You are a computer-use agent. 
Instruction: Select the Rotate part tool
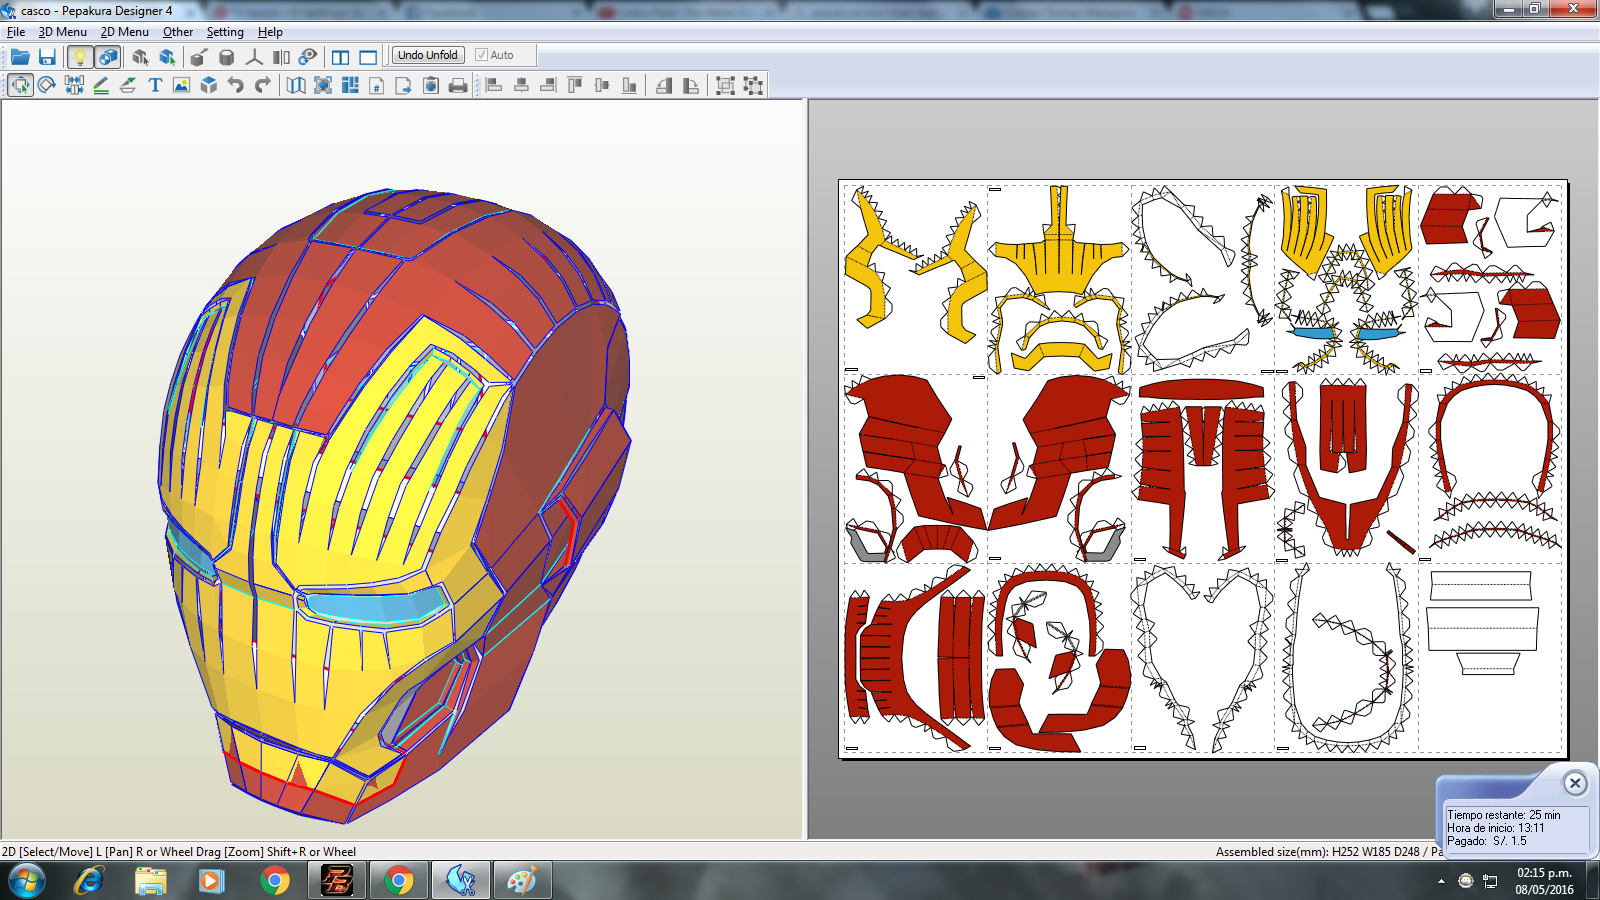pos(46,85)
